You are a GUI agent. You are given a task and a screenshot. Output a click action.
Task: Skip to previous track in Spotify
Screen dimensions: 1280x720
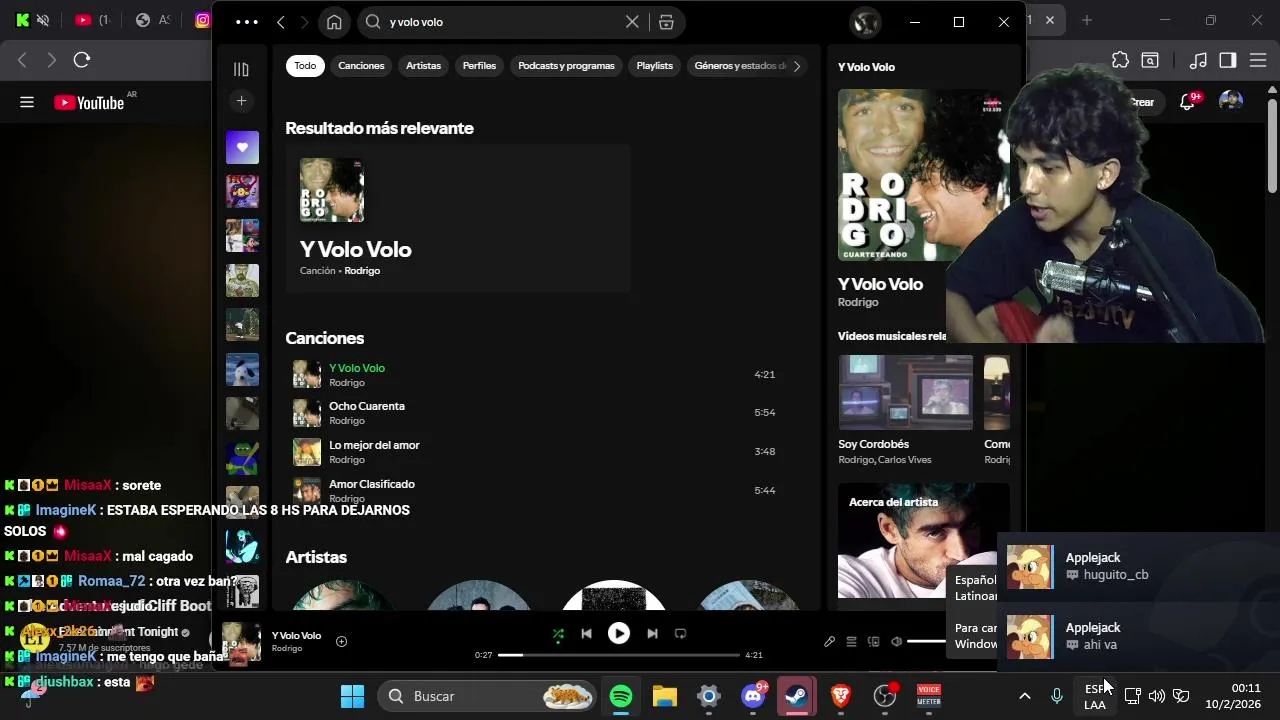(587, 633)
